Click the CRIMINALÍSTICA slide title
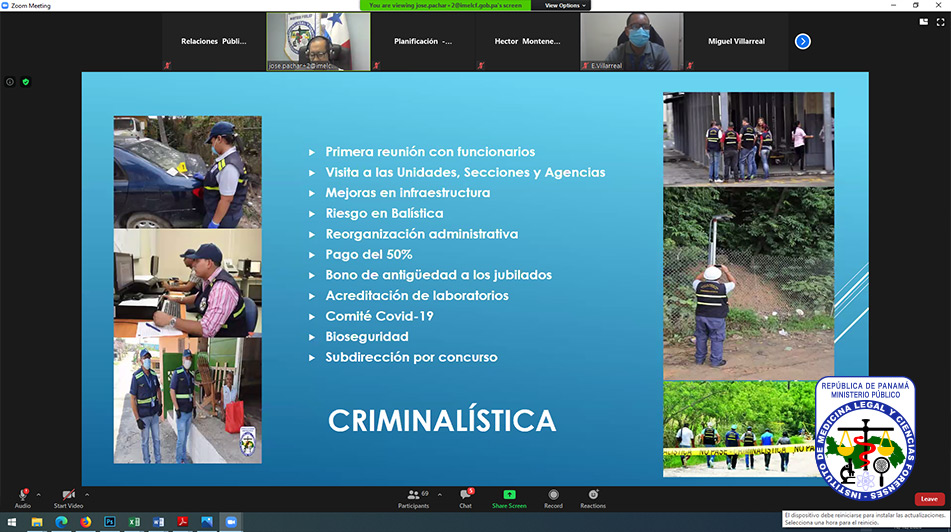Image resolution: width=951 pixels, height=532 pixels. tap(442, 421)
